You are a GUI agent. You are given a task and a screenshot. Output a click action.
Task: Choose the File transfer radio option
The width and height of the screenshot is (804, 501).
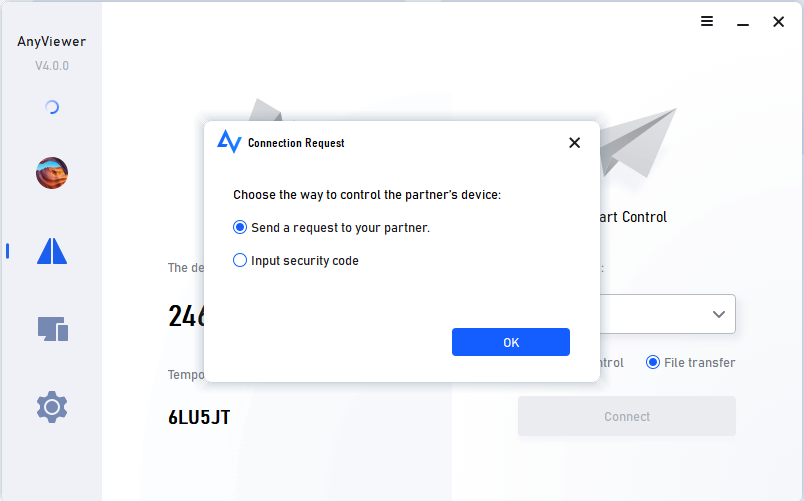690,363
